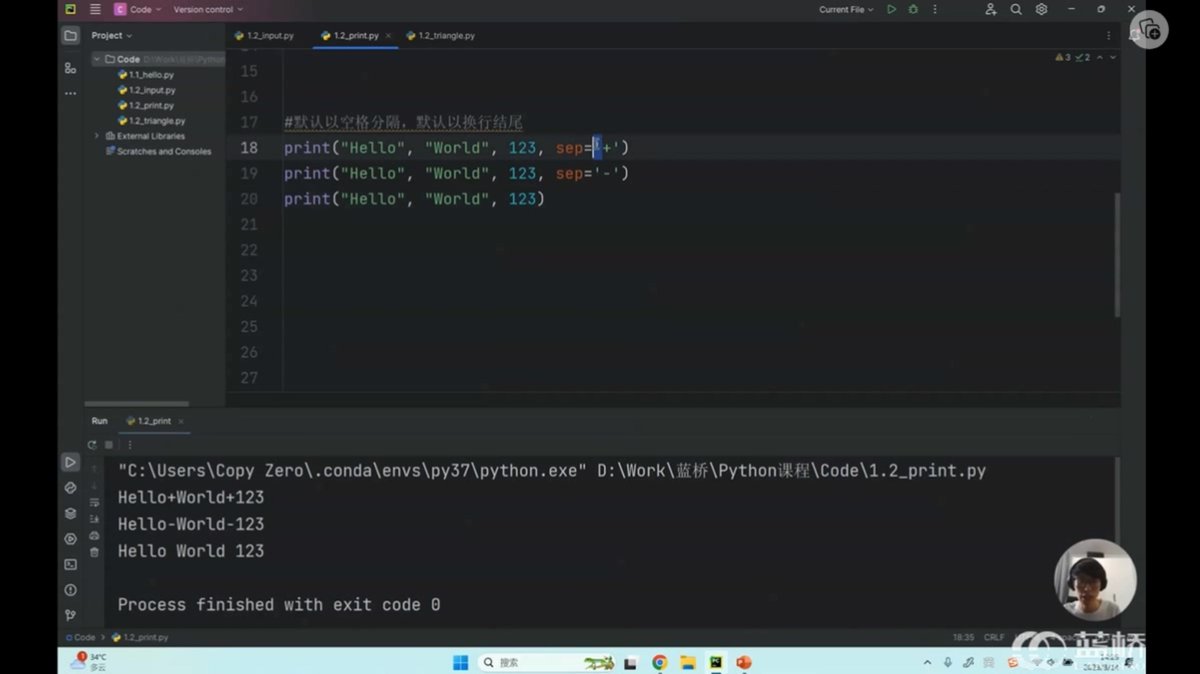Screen dimensions: 1200x674
Task: Run the current file with green play button
Action: [891, 9]
